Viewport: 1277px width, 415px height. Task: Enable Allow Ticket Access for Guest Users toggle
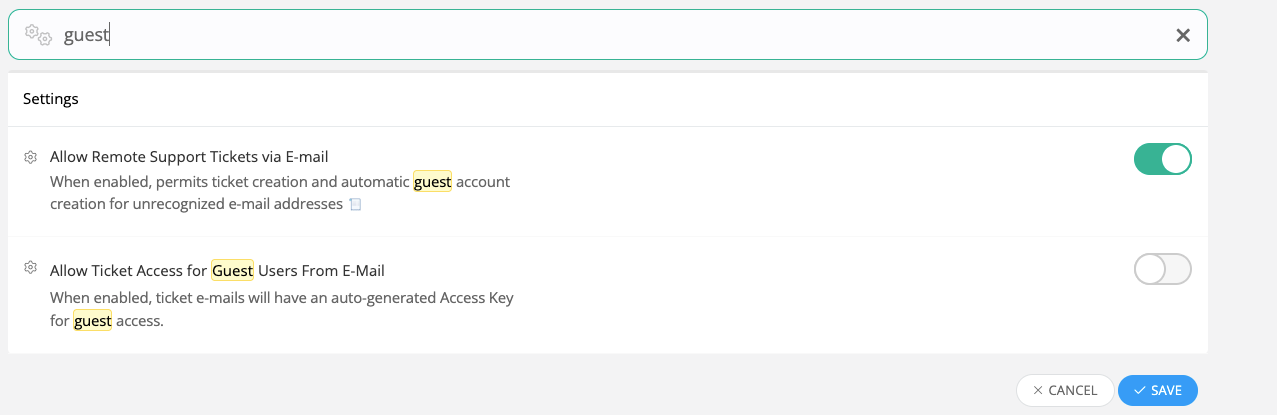[1163, 269]
